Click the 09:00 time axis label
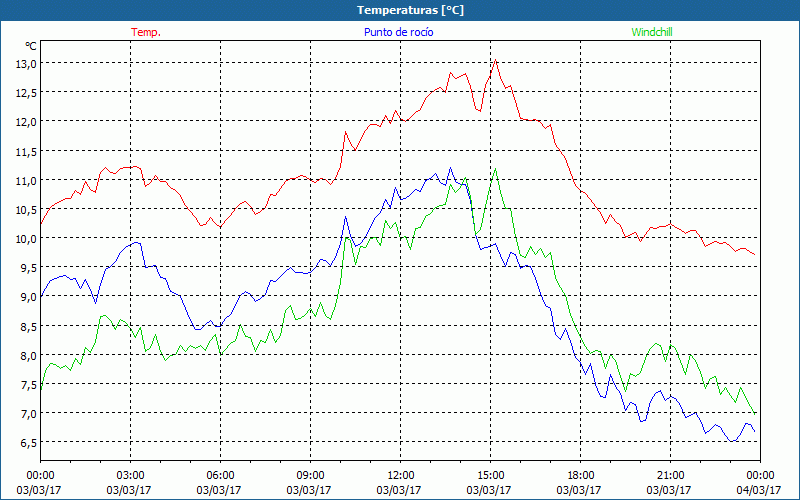 309,476
